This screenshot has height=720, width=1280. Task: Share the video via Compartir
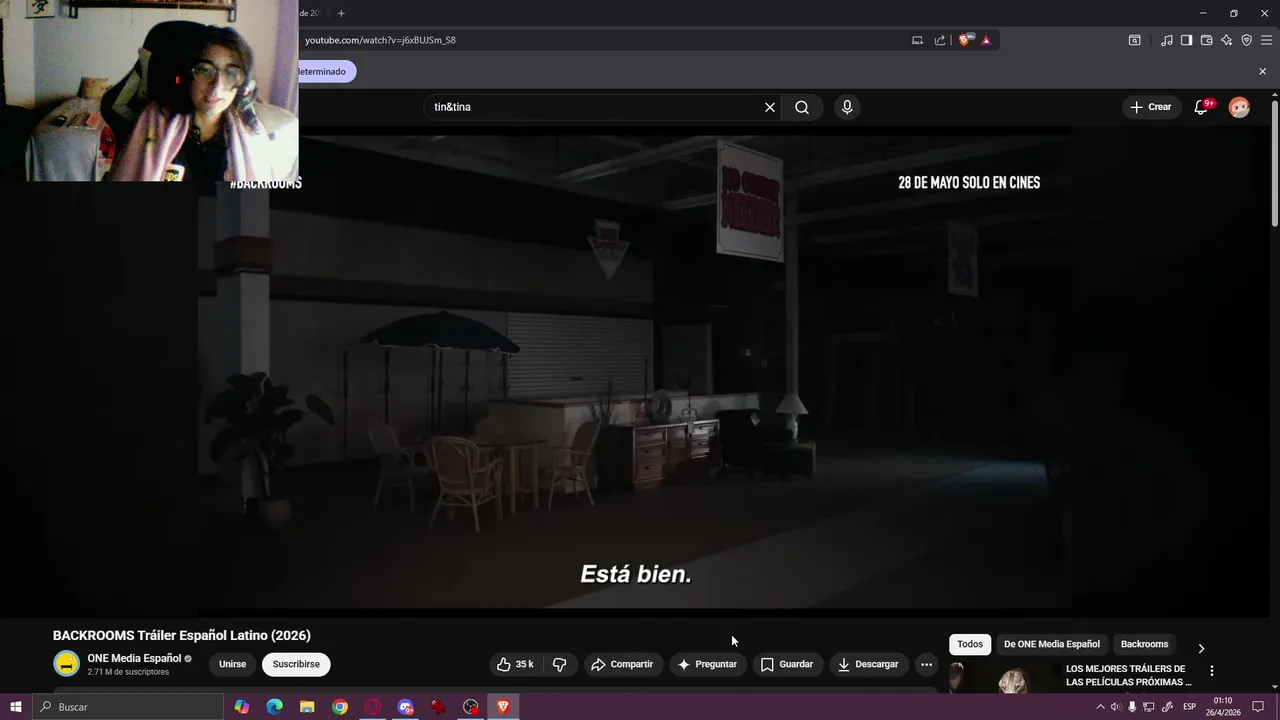pos(622,664)
